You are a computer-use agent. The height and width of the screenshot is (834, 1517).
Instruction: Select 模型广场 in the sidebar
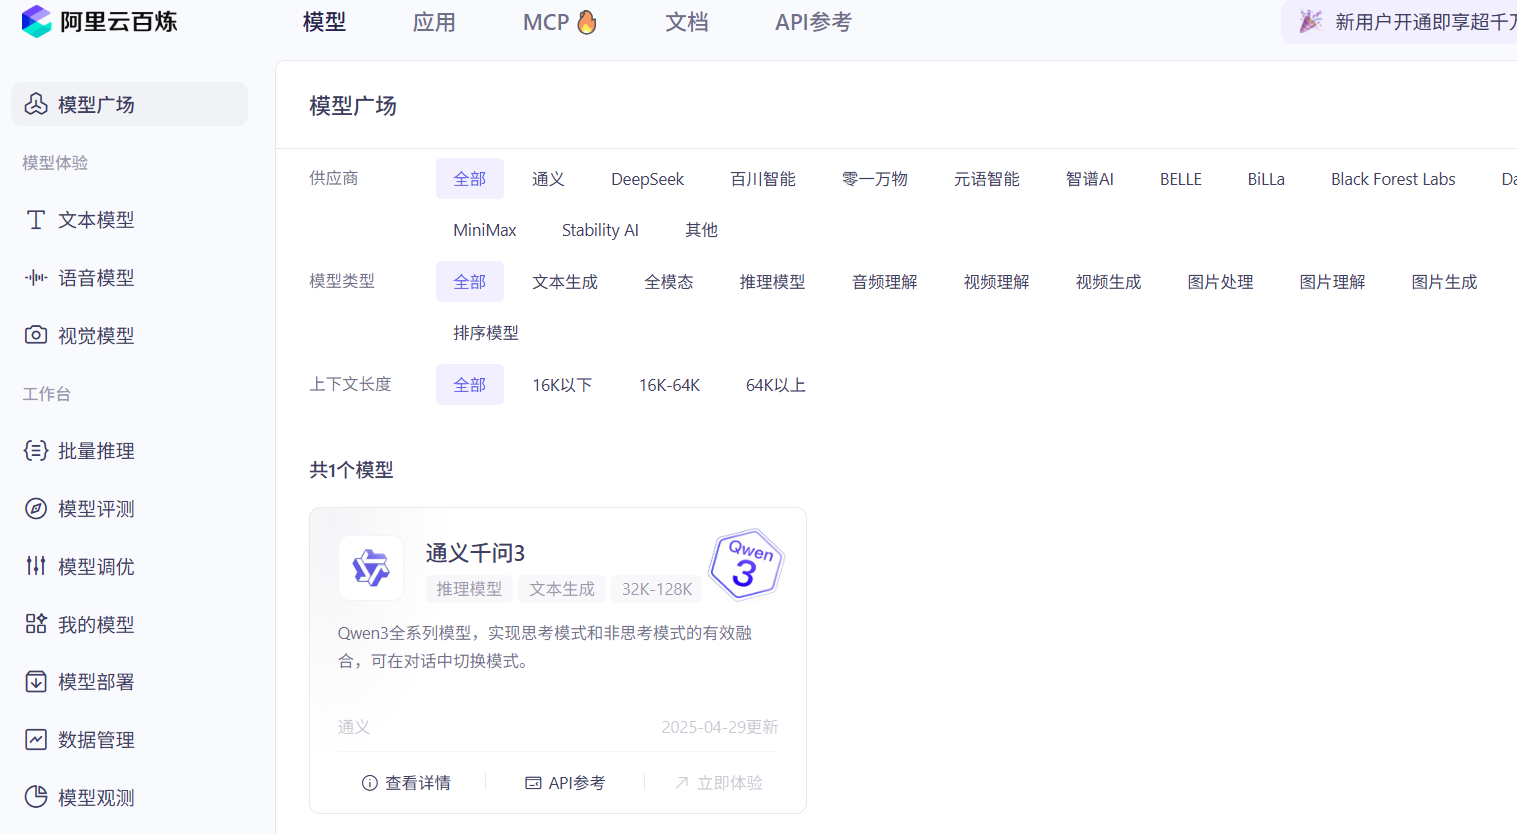pos(130,104)
